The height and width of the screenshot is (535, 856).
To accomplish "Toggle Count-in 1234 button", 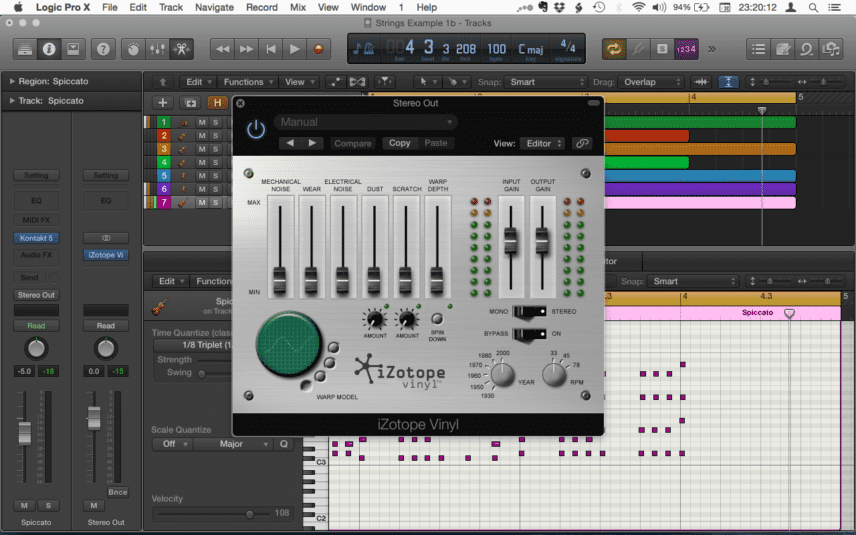I will click(x=686, y=49).
